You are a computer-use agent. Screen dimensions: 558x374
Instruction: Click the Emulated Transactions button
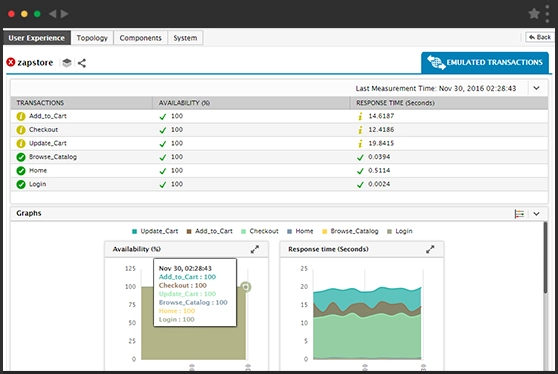coord(485,63)
